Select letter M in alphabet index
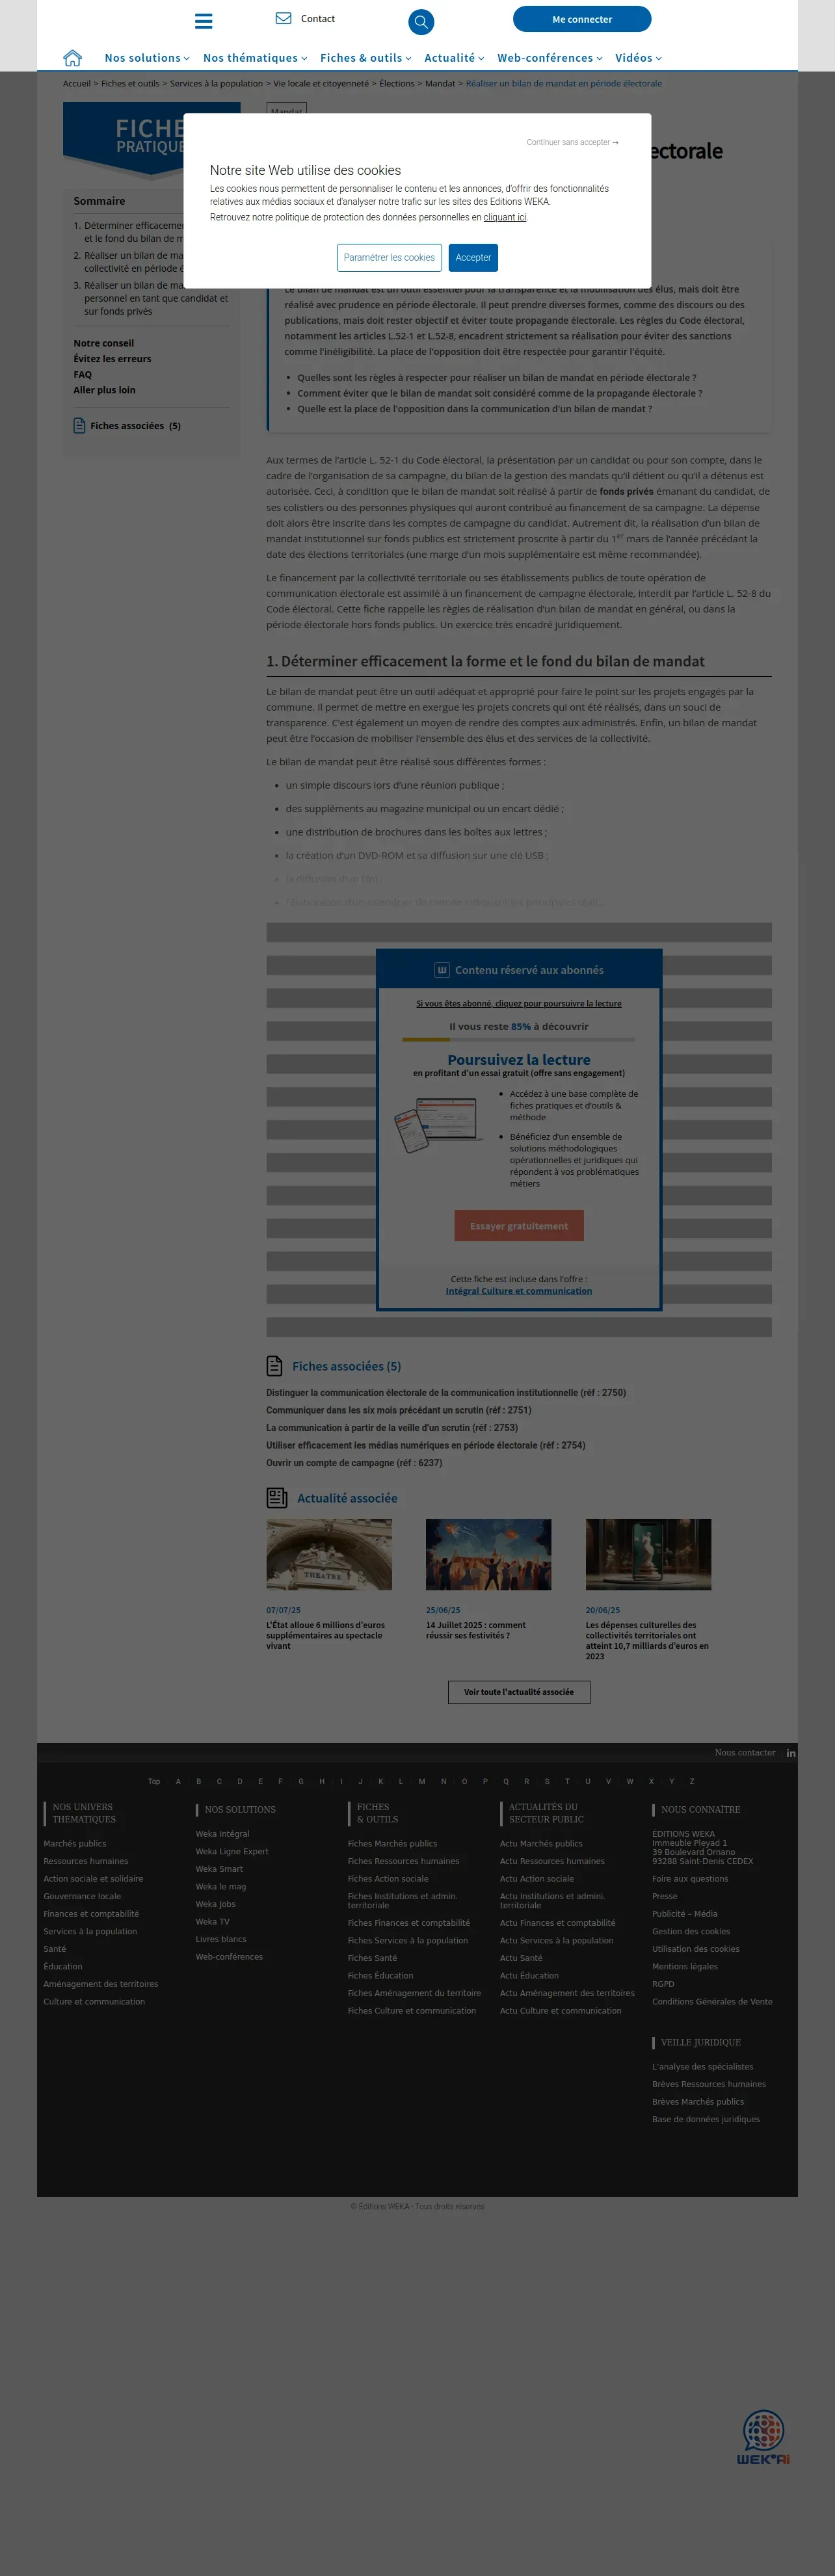The image size is (835, 2576). (422, 1782)
